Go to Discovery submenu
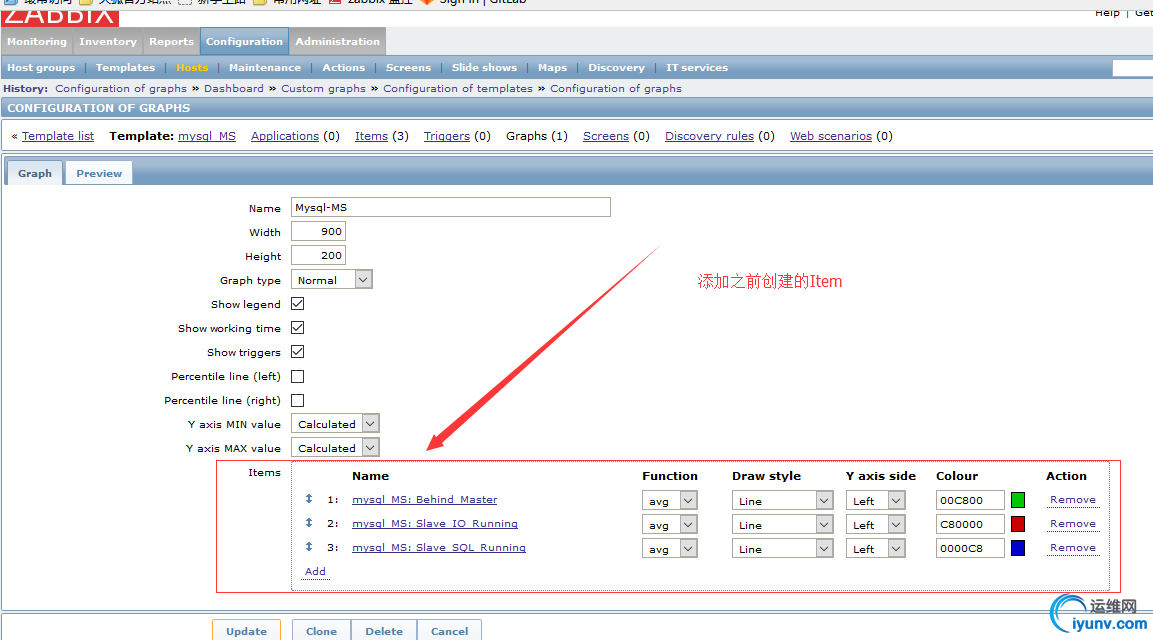This screenshot has width=1153, height=640. pos(616,67)
